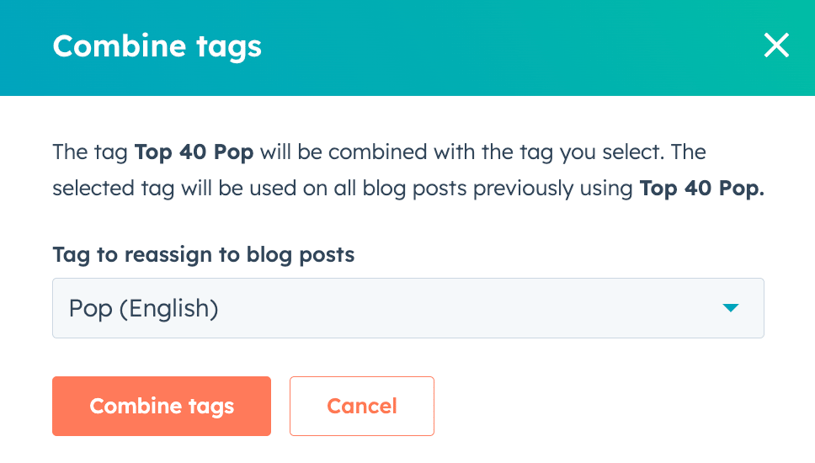Viewport: 815px width, 463px height.
Task: Confirm merge with Combine tags button
Action: pos(161,406)
